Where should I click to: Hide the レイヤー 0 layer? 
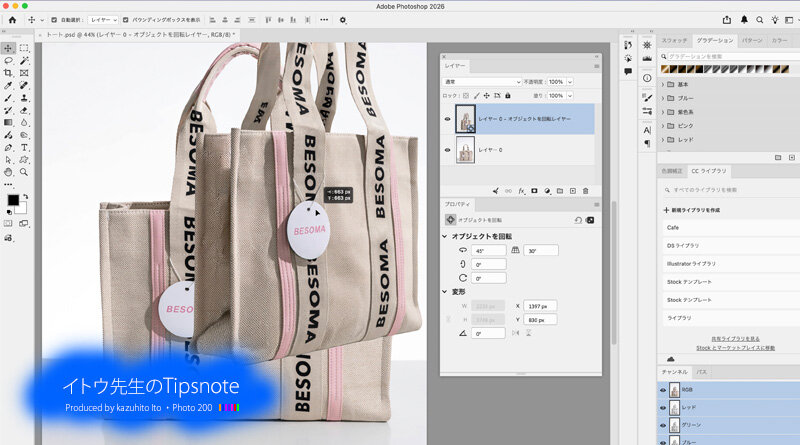tap(447, 150)
